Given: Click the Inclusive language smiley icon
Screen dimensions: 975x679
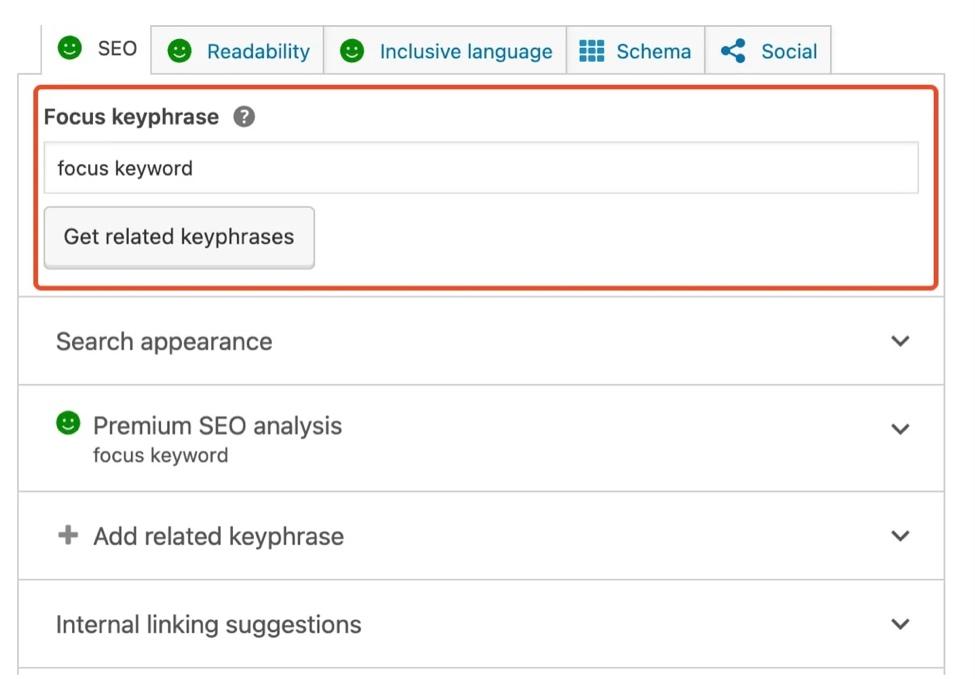Looking at the screenshot, I should coord(352,51).
